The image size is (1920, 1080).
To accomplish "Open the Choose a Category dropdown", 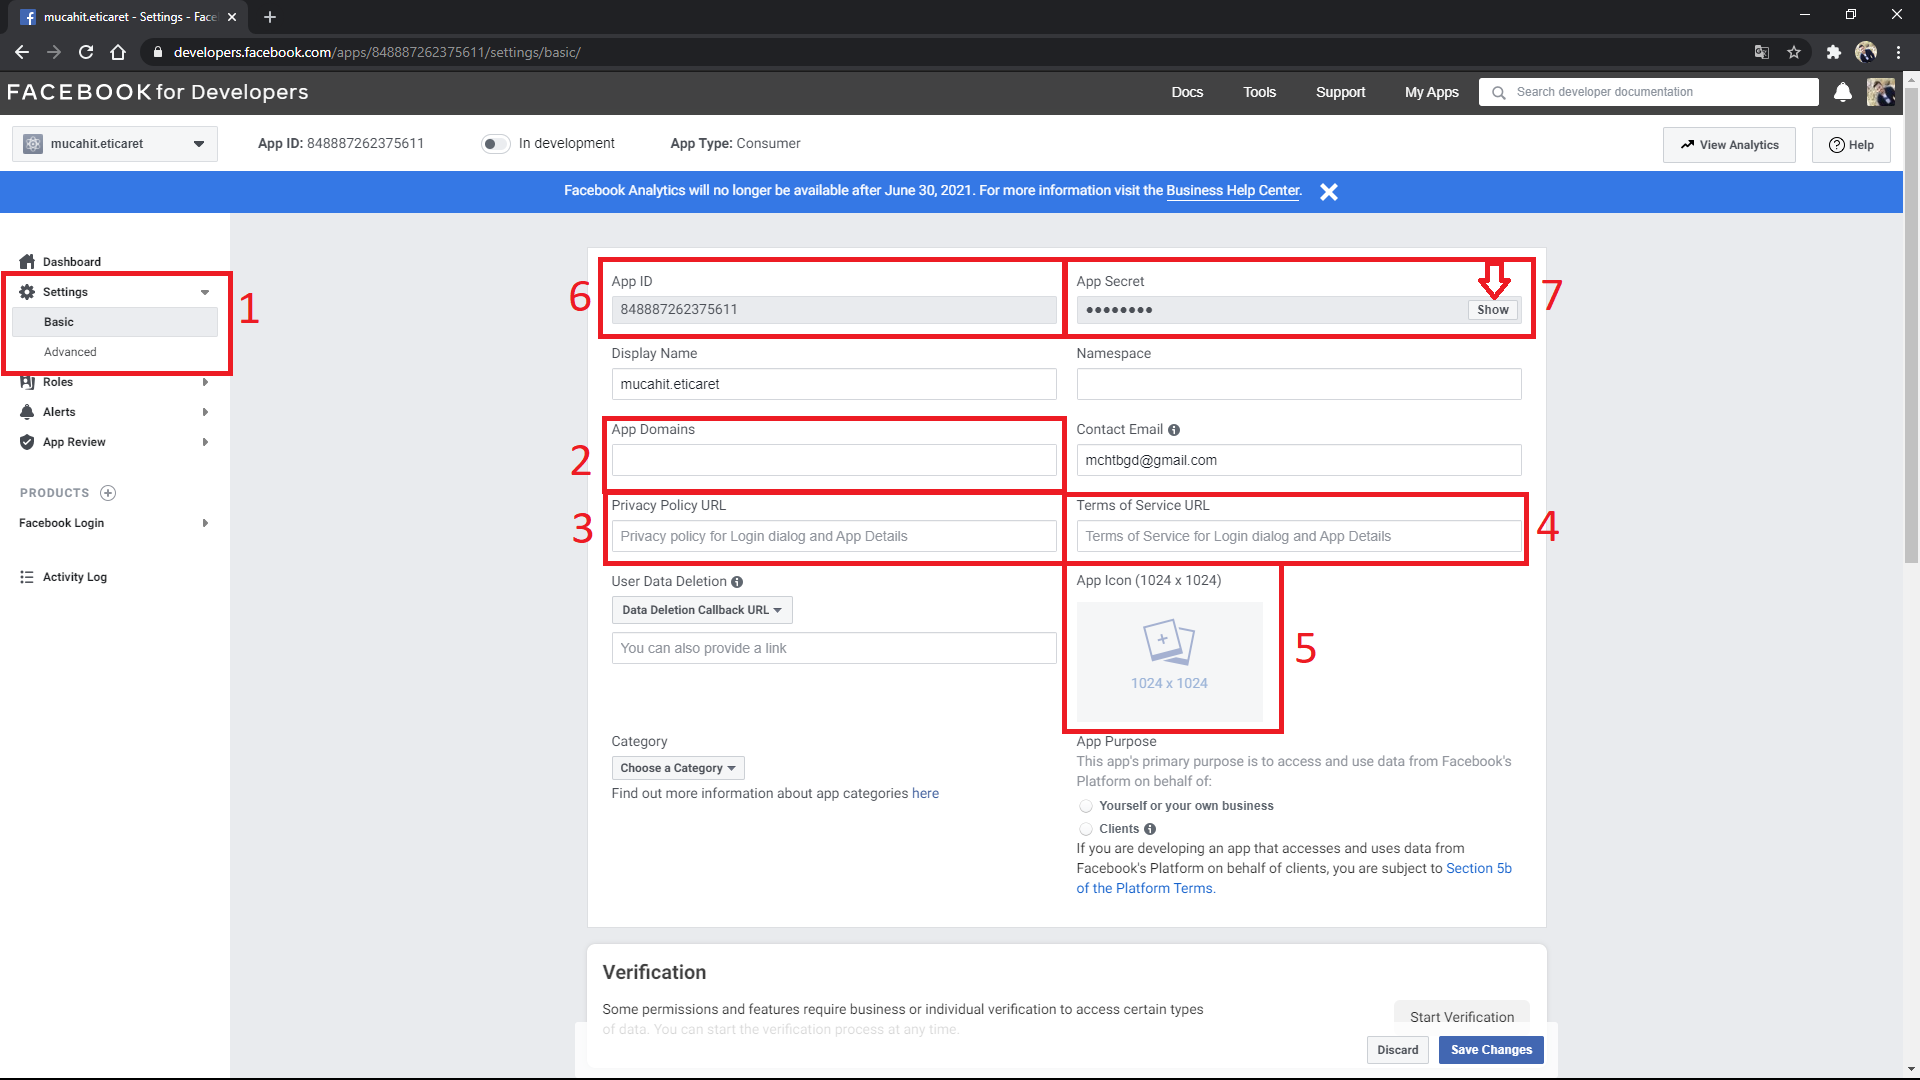I will (x=678, y=768).
